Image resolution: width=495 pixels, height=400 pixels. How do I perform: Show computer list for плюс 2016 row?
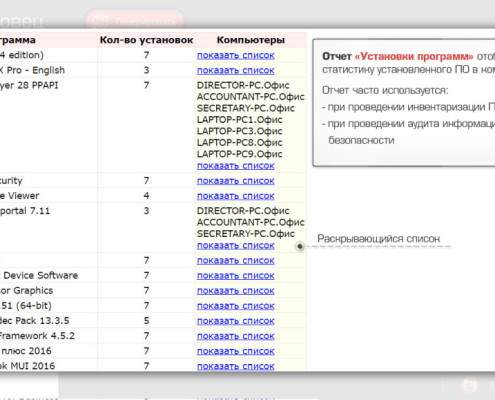pyautogui.click(x=236, y=351)
